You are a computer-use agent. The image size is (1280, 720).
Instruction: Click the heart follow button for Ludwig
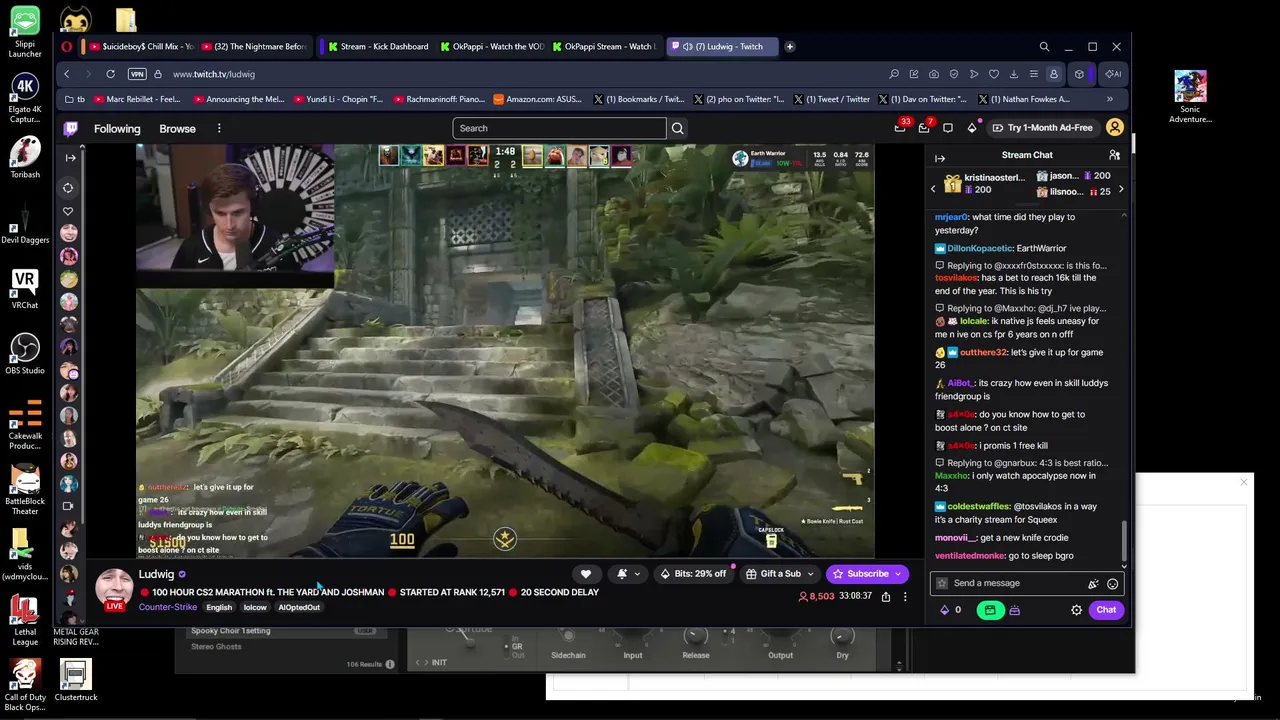click(x=586, y=574)
